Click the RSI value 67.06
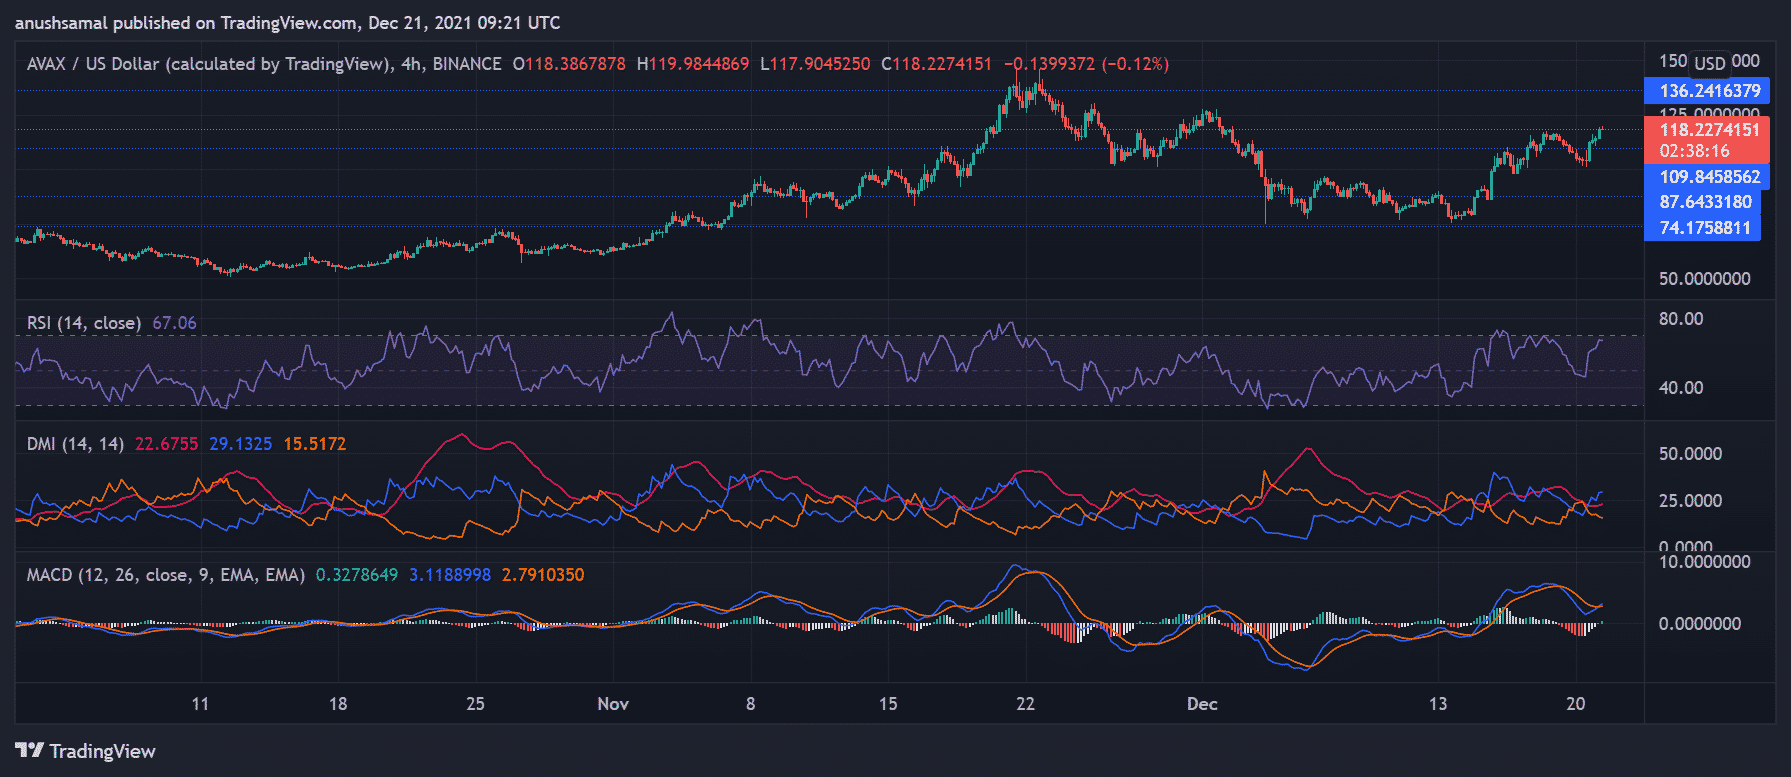Viewport: 1791px width, 777px height. 174,323
